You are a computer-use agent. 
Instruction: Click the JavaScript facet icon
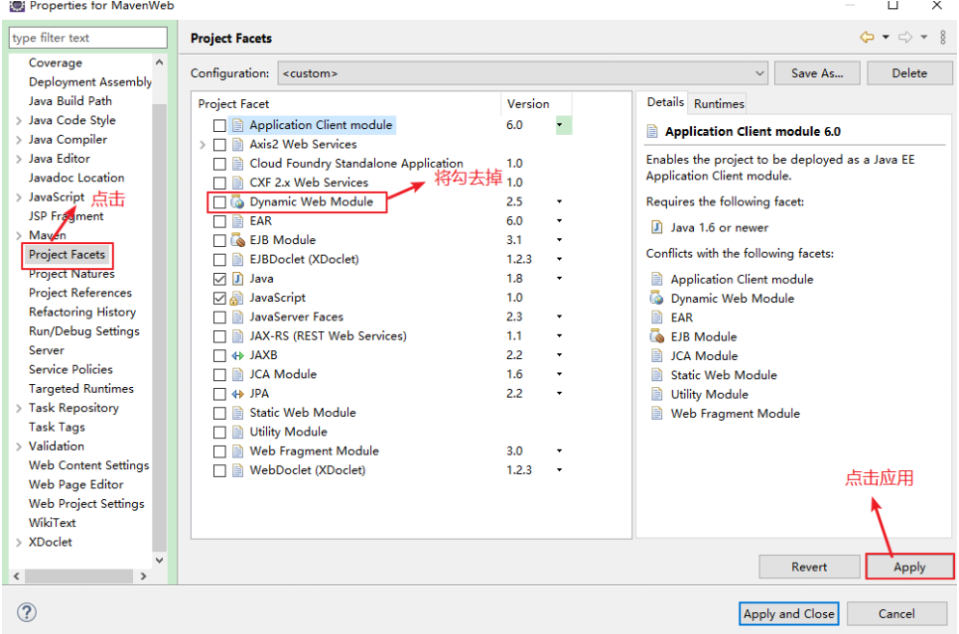pyautogui.click(x=236, y=298)
